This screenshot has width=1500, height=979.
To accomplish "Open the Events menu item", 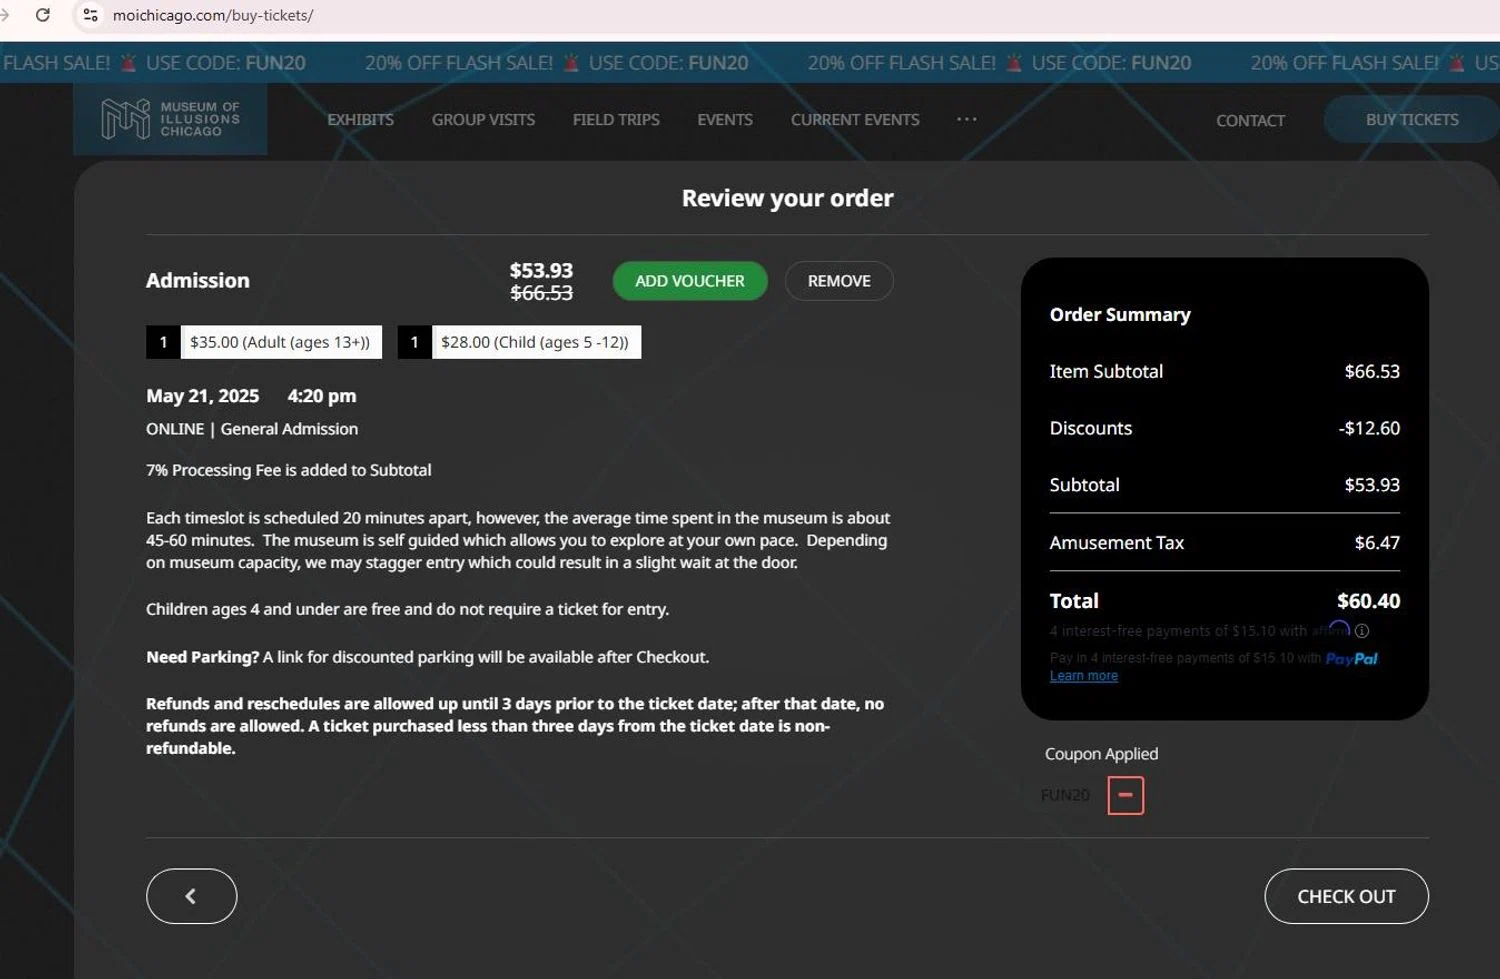I will tap(725, 120).
